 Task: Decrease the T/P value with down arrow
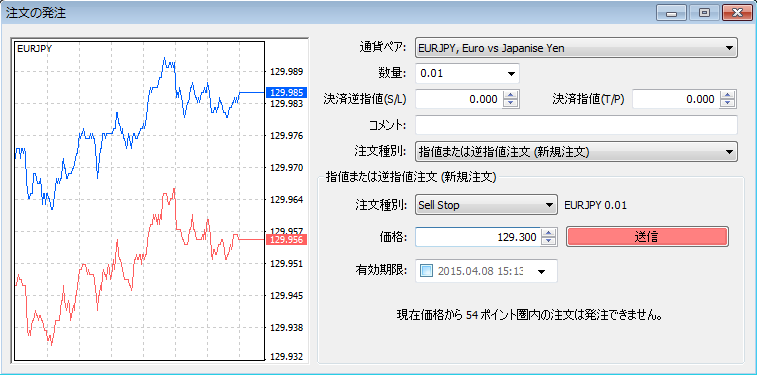coord(727,104)
